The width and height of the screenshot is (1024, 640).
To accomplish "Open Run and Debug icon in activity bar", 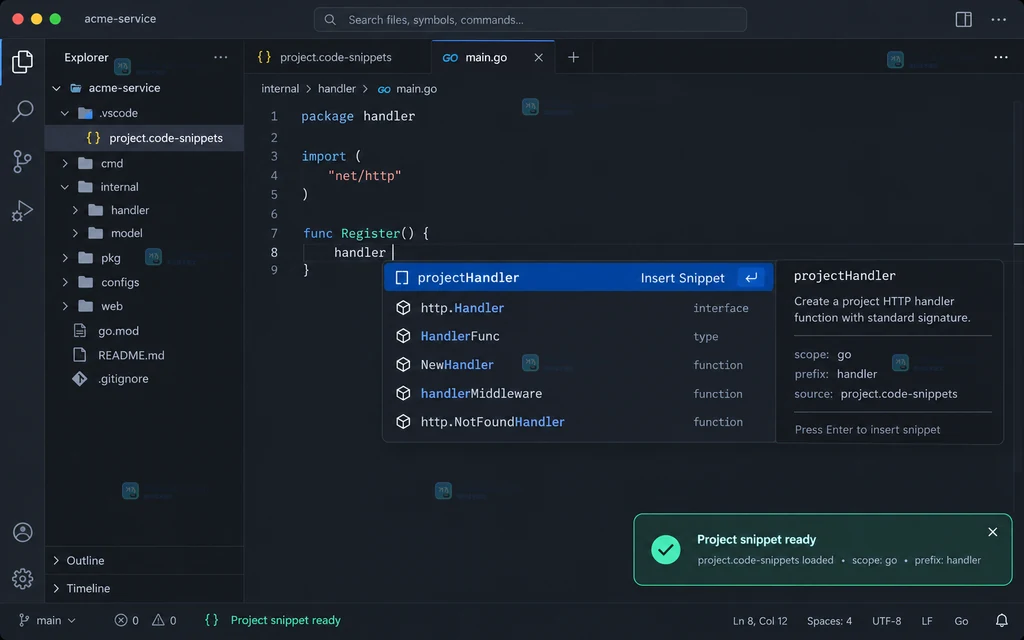I will coord(22,211).
